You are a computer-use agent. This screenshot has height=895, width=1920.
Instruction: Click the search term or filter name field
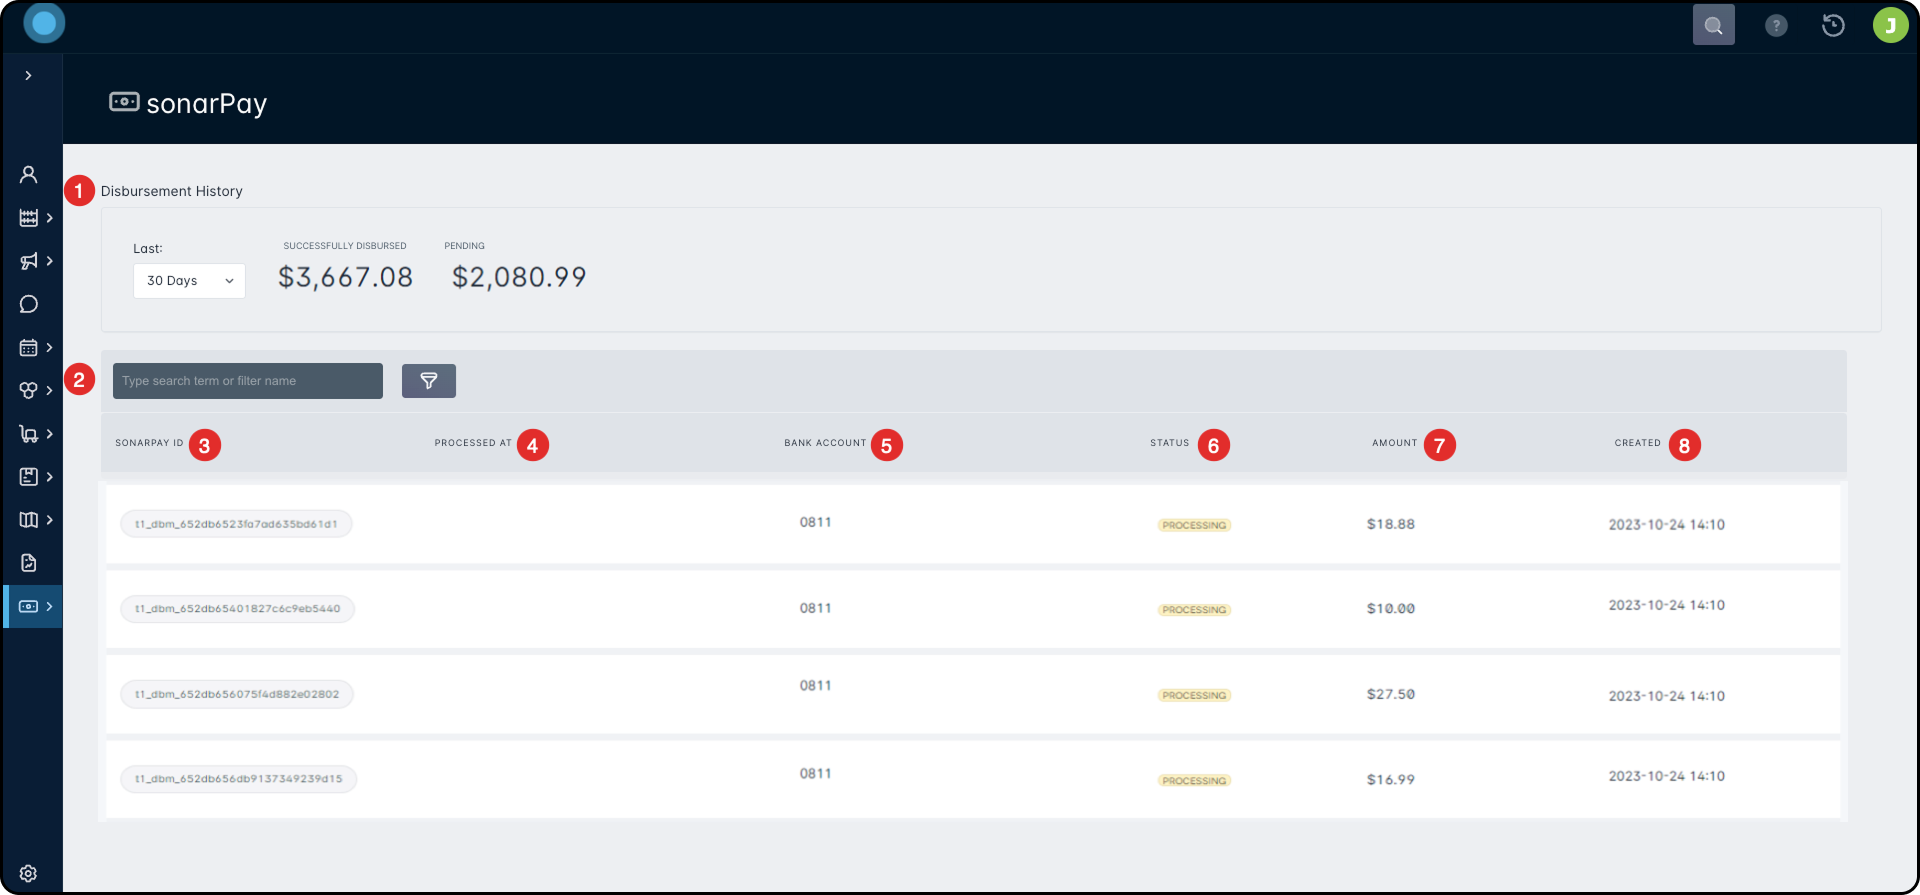[x=247, y=381]
